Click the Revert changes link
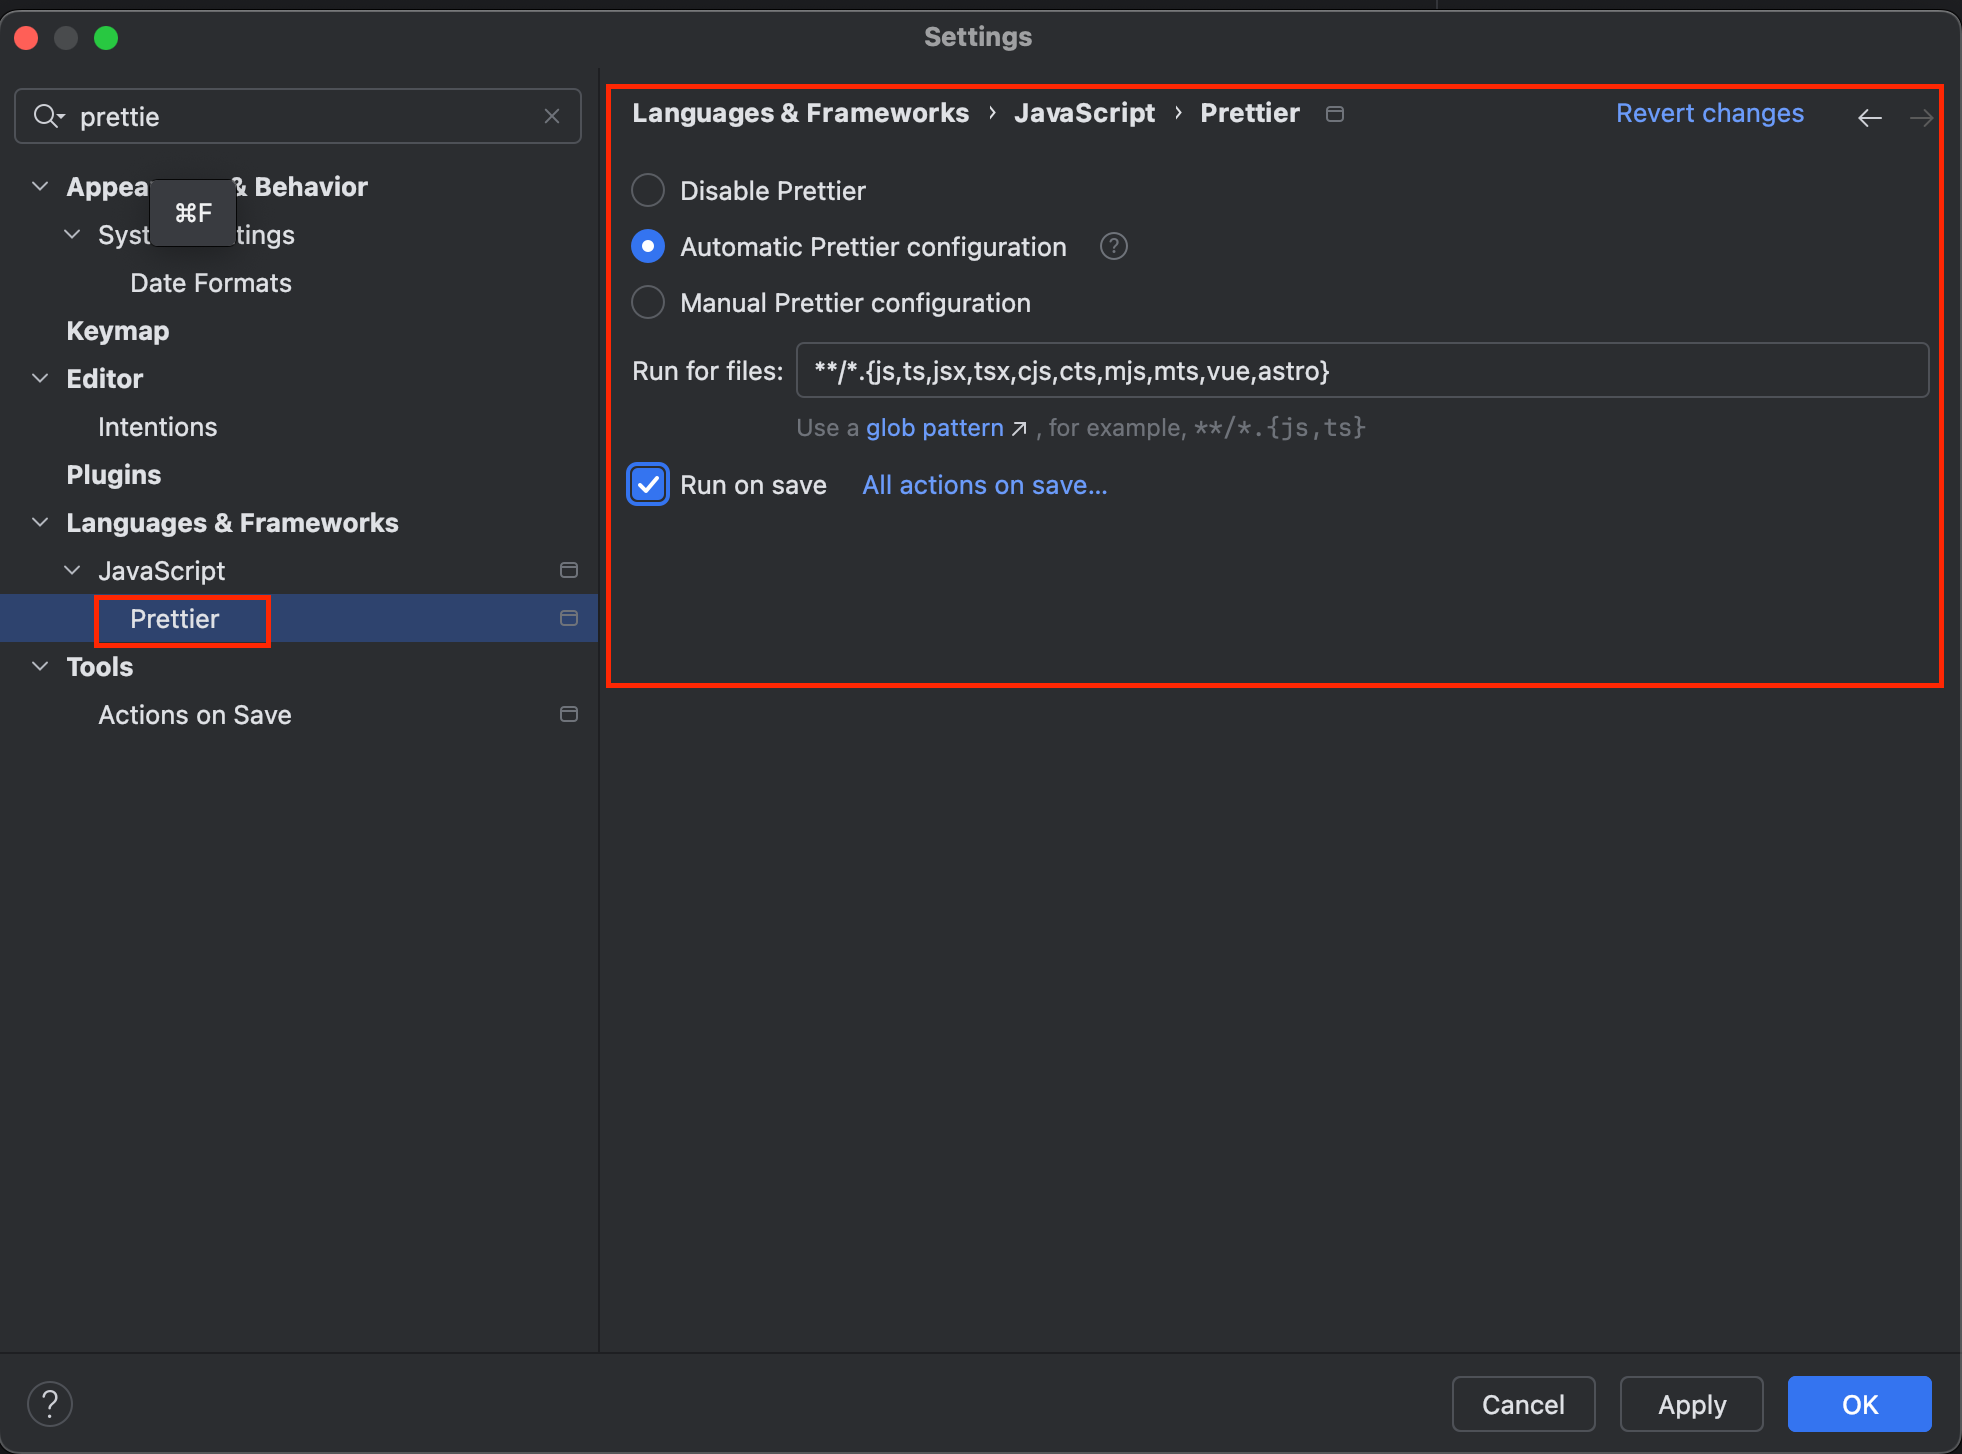The image size is (1962, 1454). (1709, 113)
